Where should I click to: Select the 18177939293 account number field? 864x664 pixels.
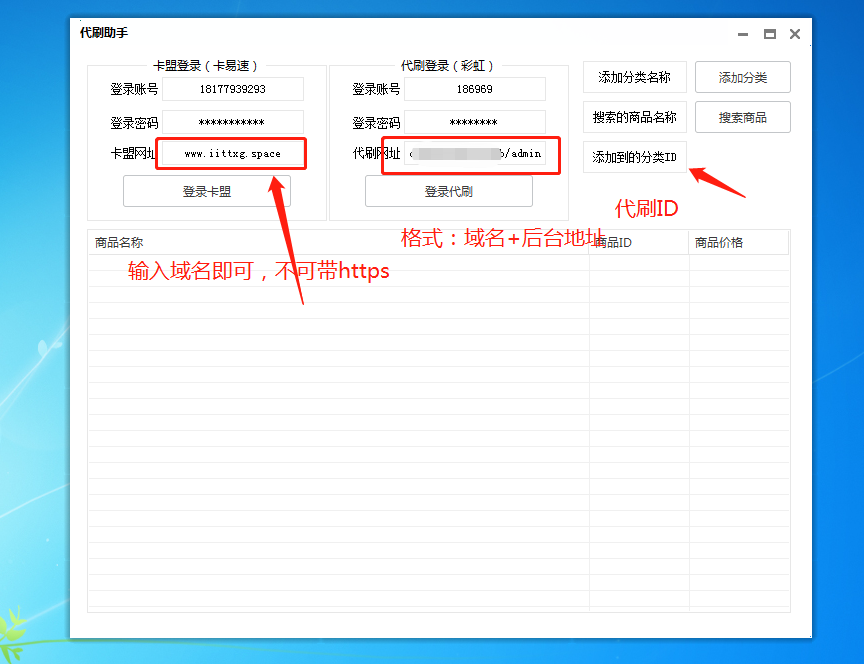[231, 89]
